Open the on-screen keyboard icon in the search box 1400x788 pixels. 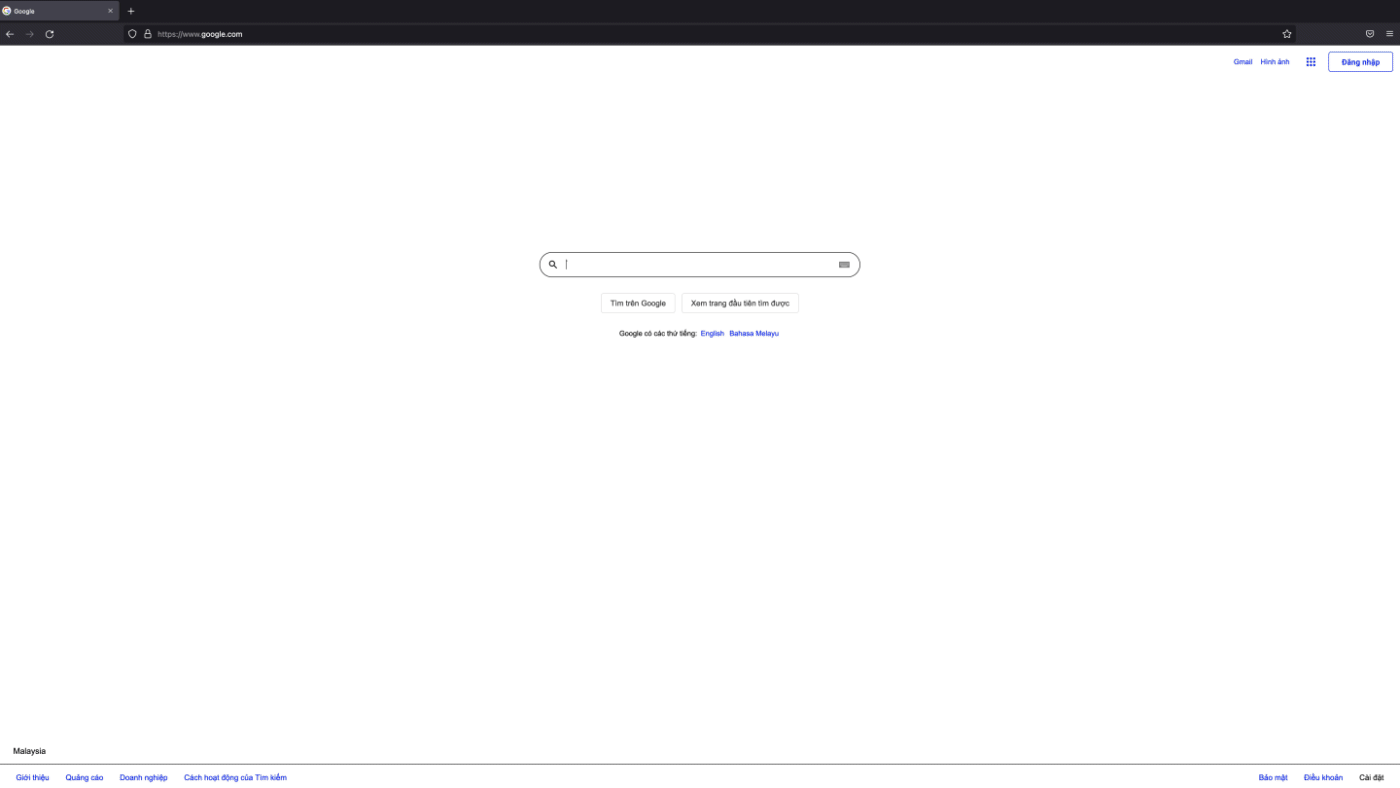pyautogui.click(x=844, y=265)
